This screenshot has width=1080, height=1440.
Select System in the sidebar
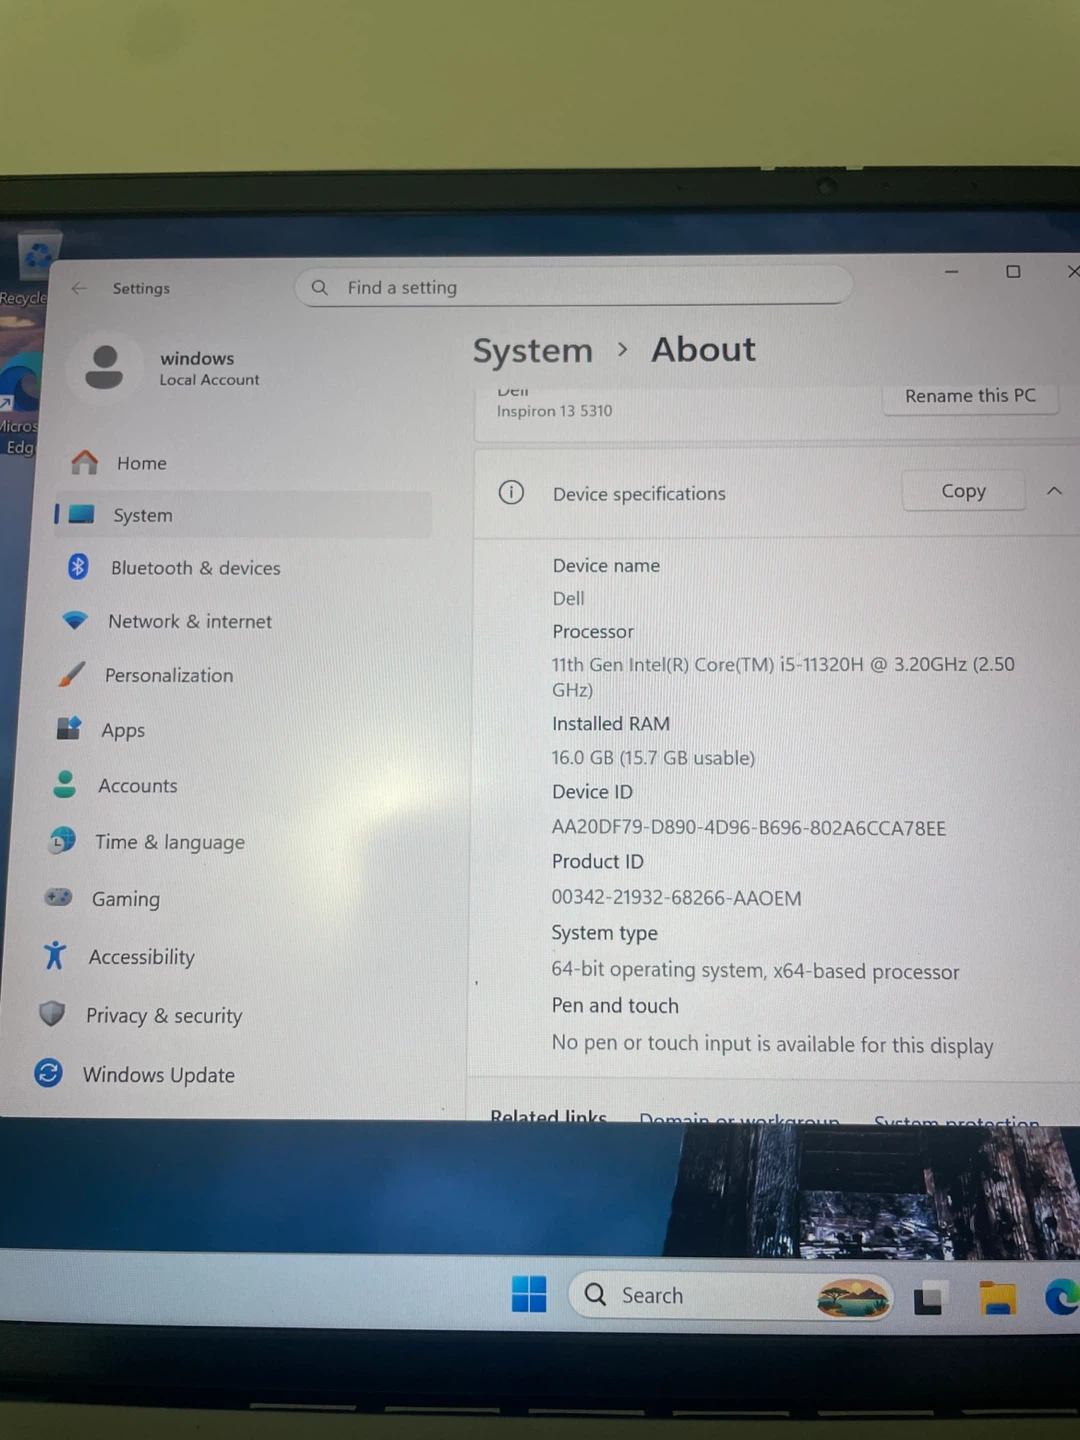pos(243,514)
